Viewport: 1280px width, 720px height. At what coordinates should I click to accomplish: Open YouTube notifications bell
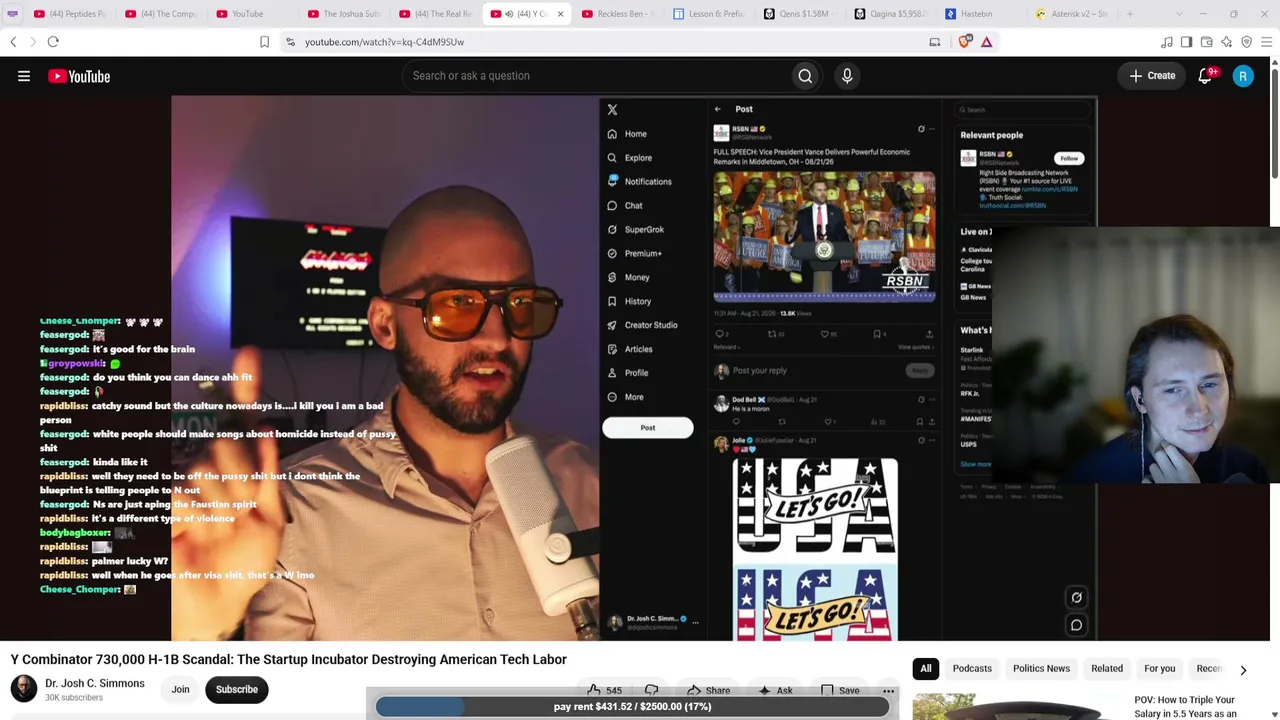1206,76
